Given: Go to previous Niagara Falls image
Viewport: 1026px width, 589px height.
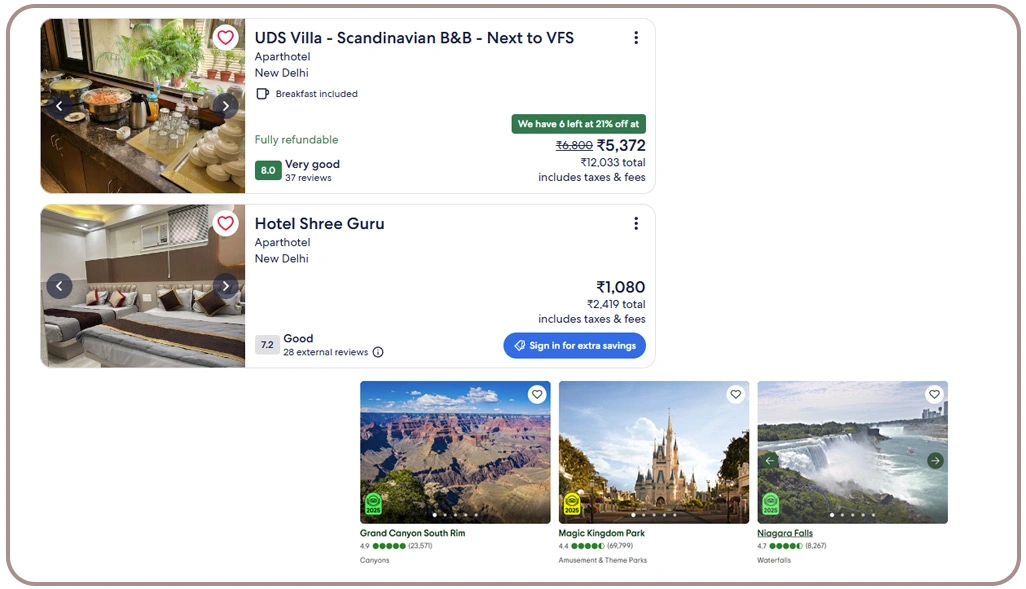Looking at the screenshot, I should point(770,461).
